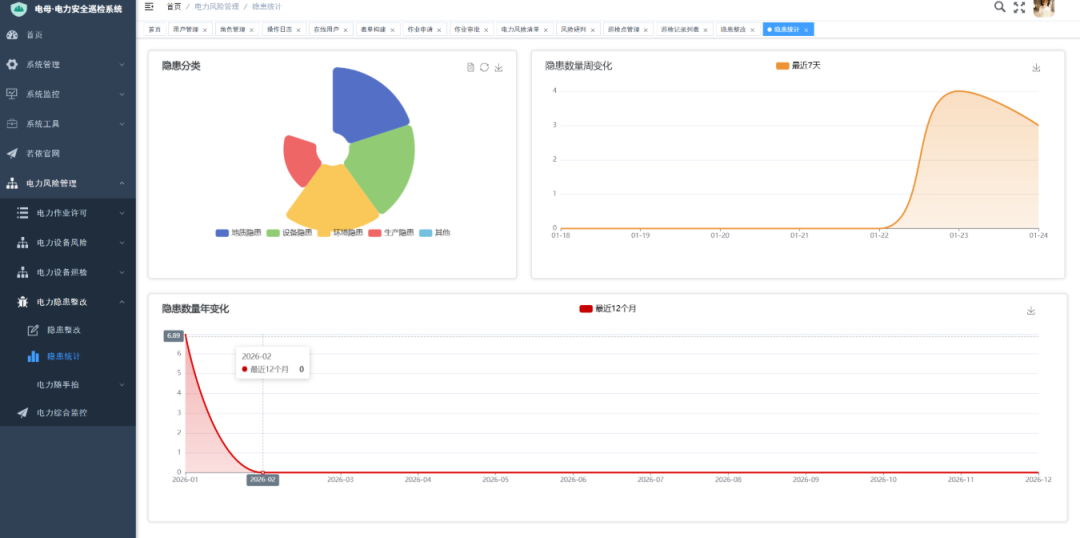Open 电力综合监控 from the sidebar
This screenshot has height=538, width=1080.
(x=68, y=413)
